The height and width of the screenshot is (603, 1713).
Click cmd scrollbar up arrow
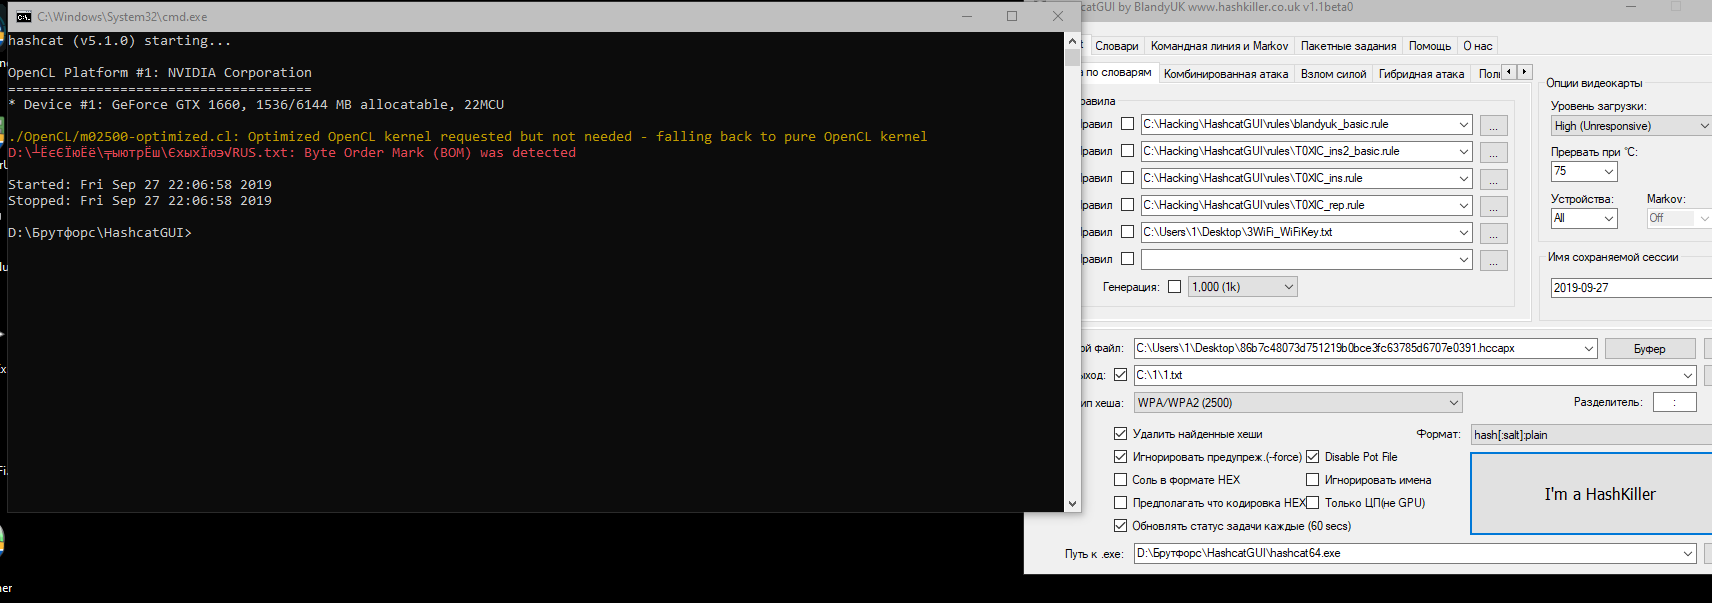[1072, 42]
